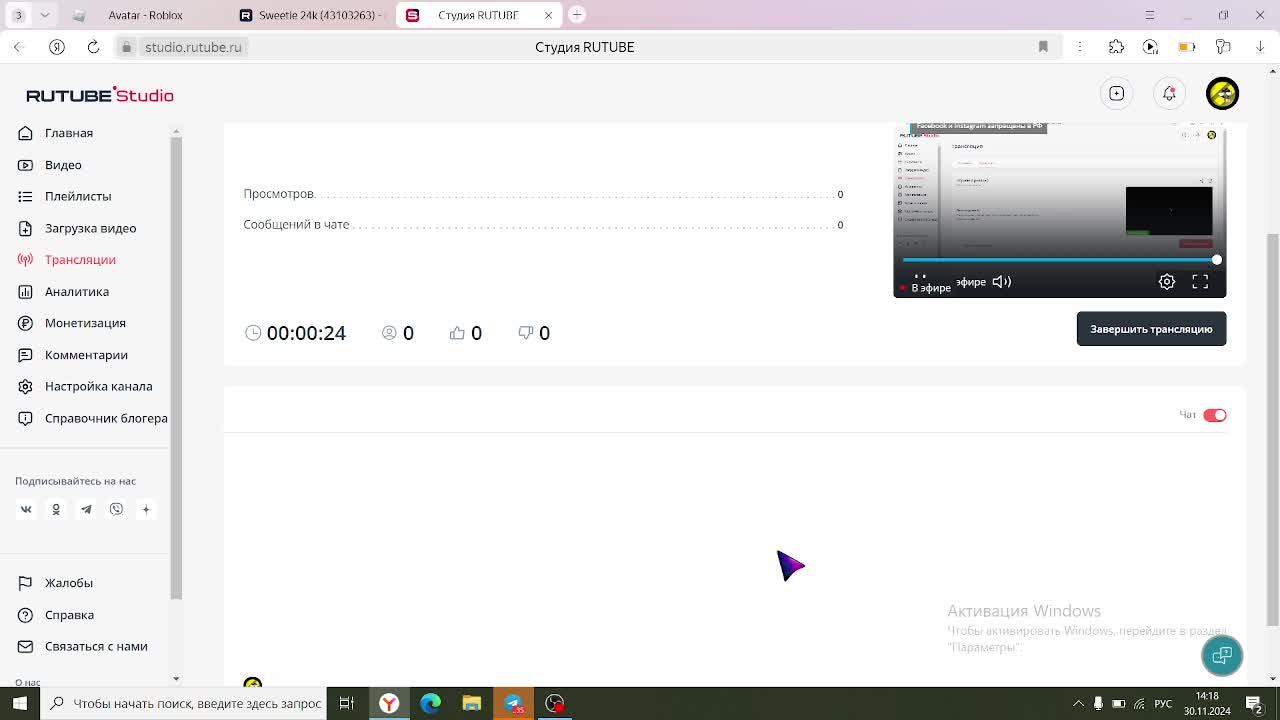Go to the Комментарии section

[86, 355]
